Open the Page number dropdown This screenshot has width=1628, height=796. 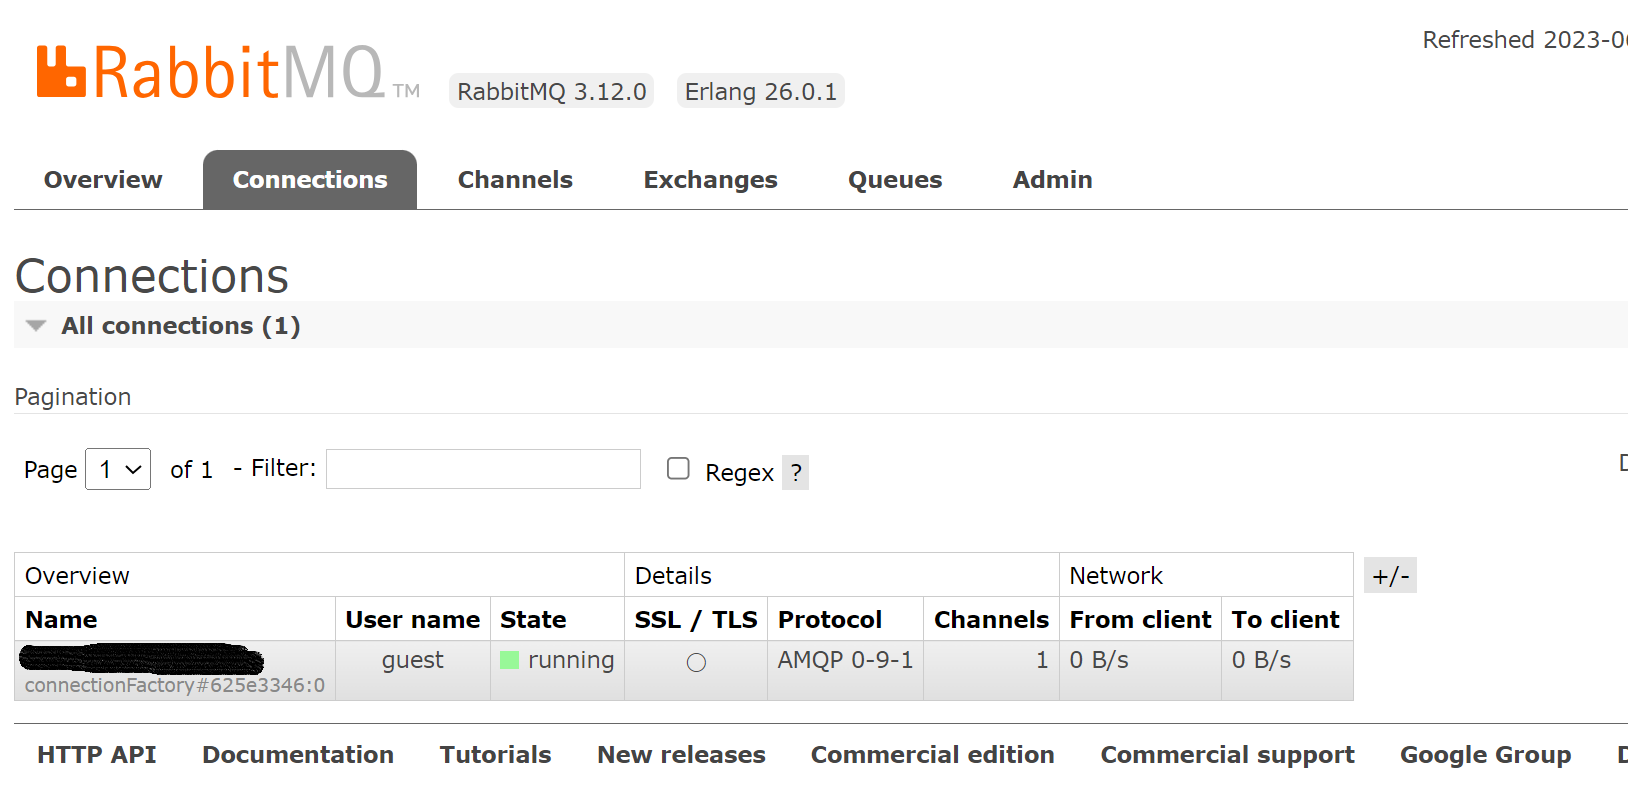(x=118, y=469)
